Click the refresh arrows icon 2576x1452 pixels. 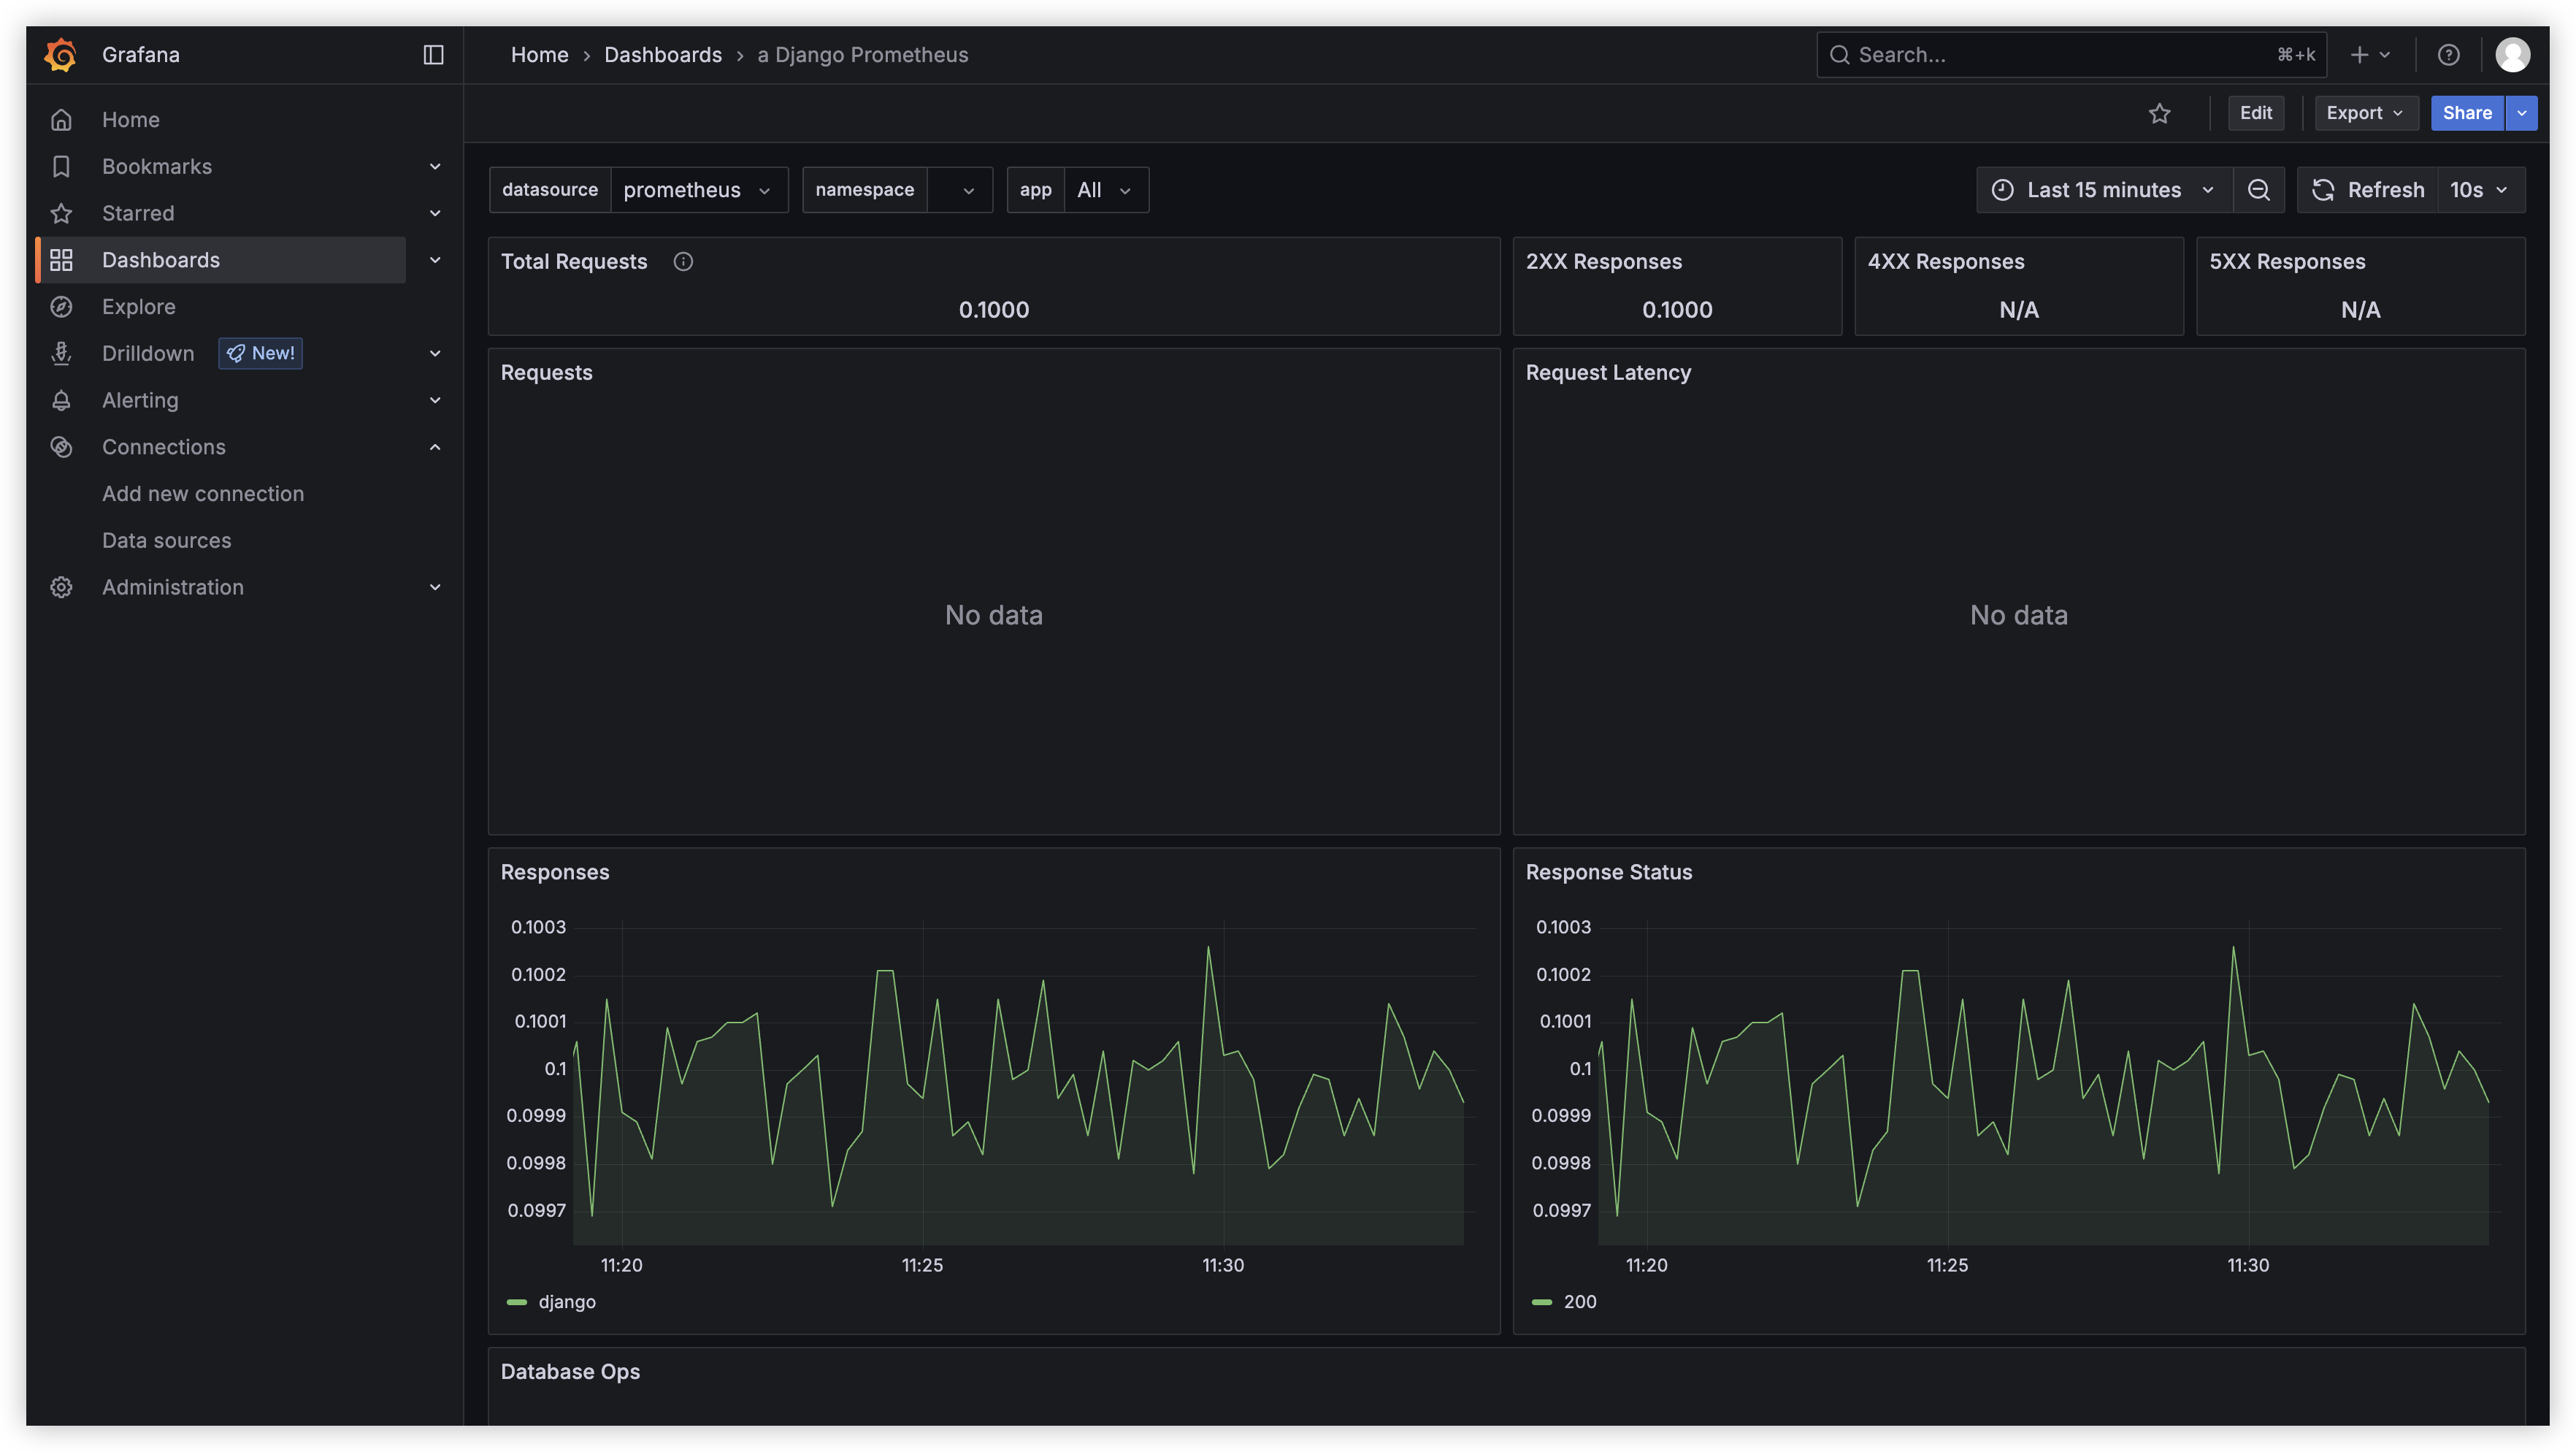[x=2322, y=190]
